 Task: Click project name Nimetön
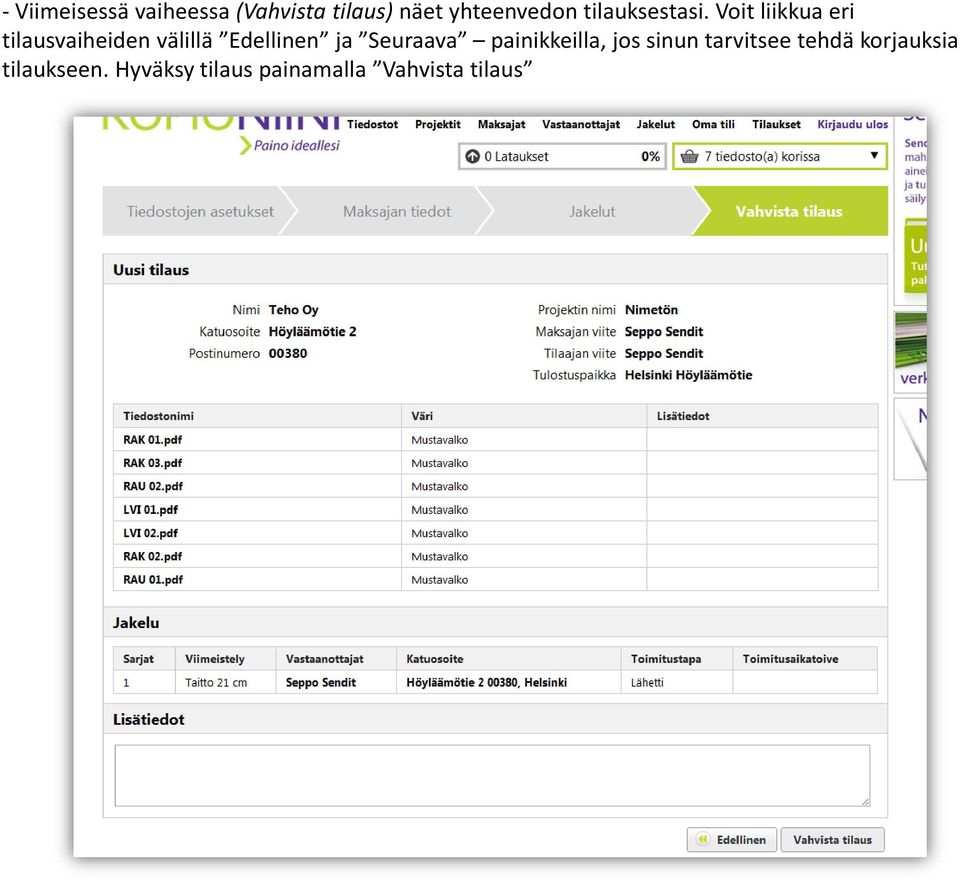[x=651, y=310]
